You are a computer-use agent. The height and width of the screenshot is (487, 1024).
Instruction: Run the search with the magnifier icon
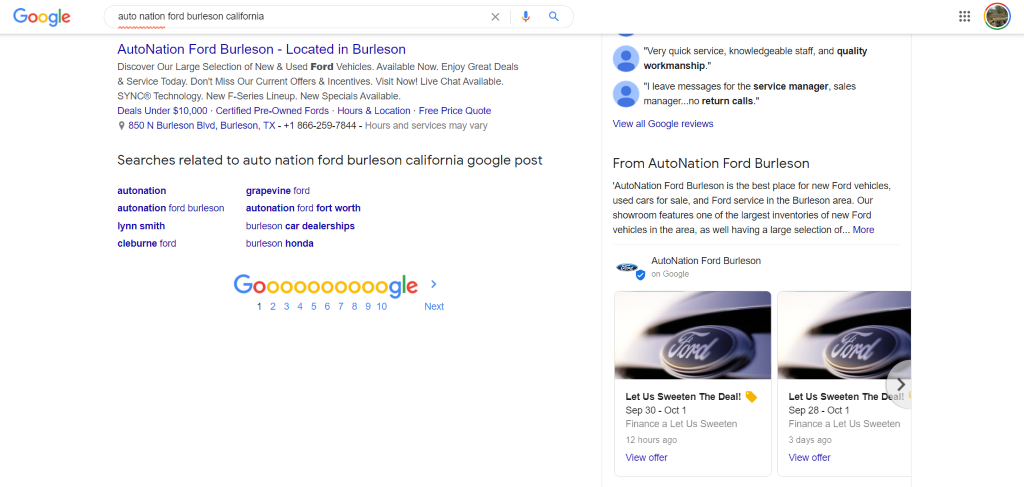[x=554, y=17]
